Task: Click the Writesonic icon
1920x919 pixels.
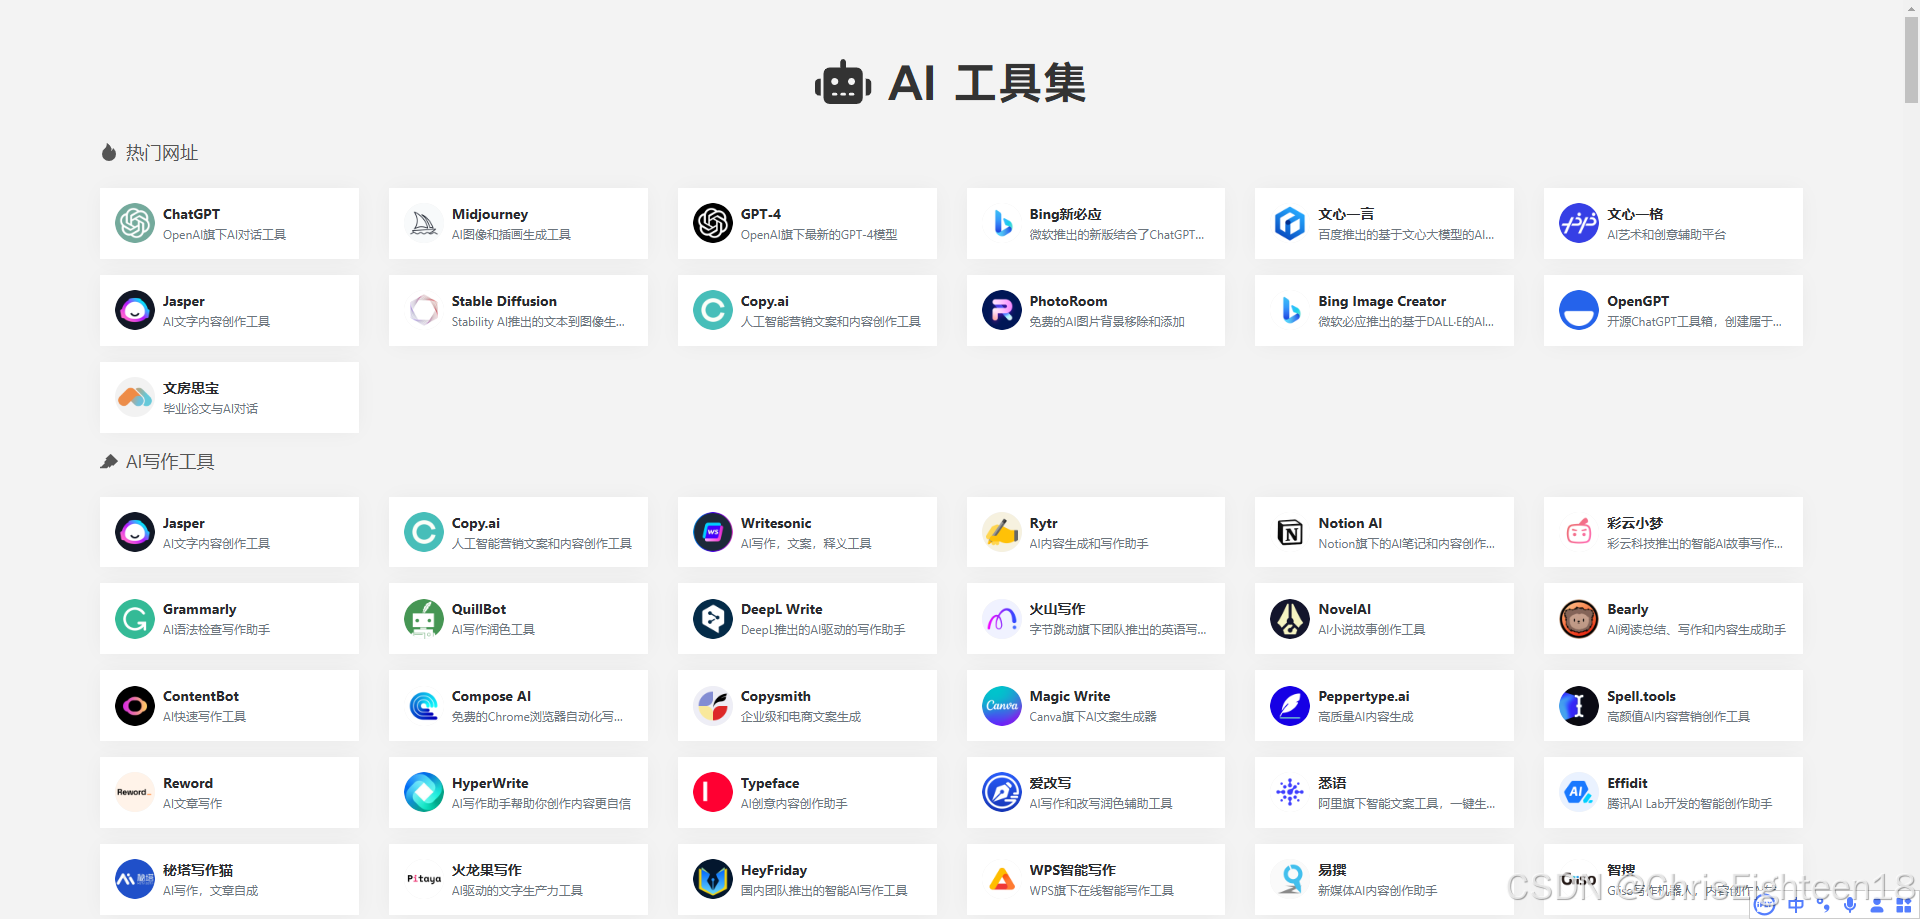Action: click(x=712, y=532)
